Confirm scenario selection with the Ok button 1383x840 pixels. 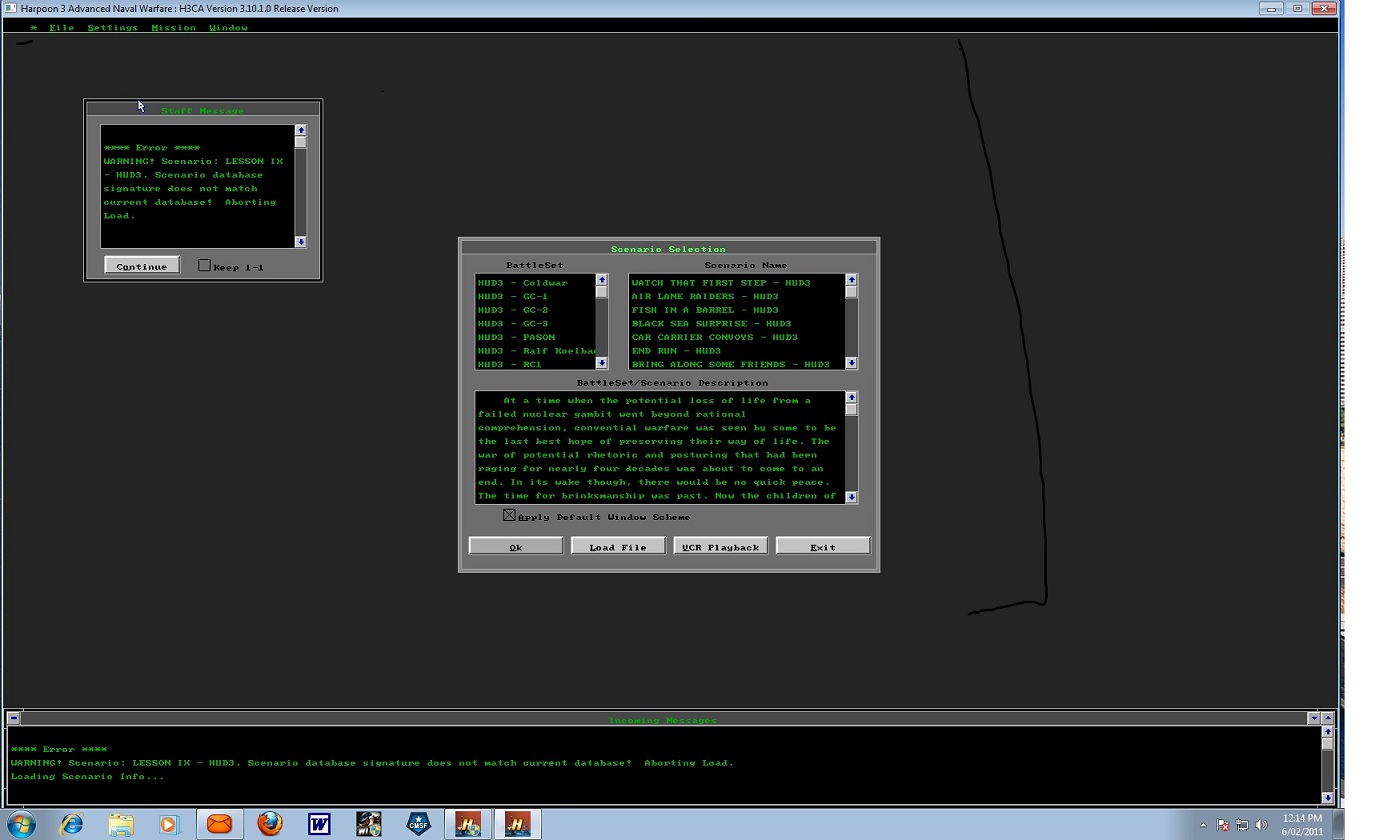point(516,547)
